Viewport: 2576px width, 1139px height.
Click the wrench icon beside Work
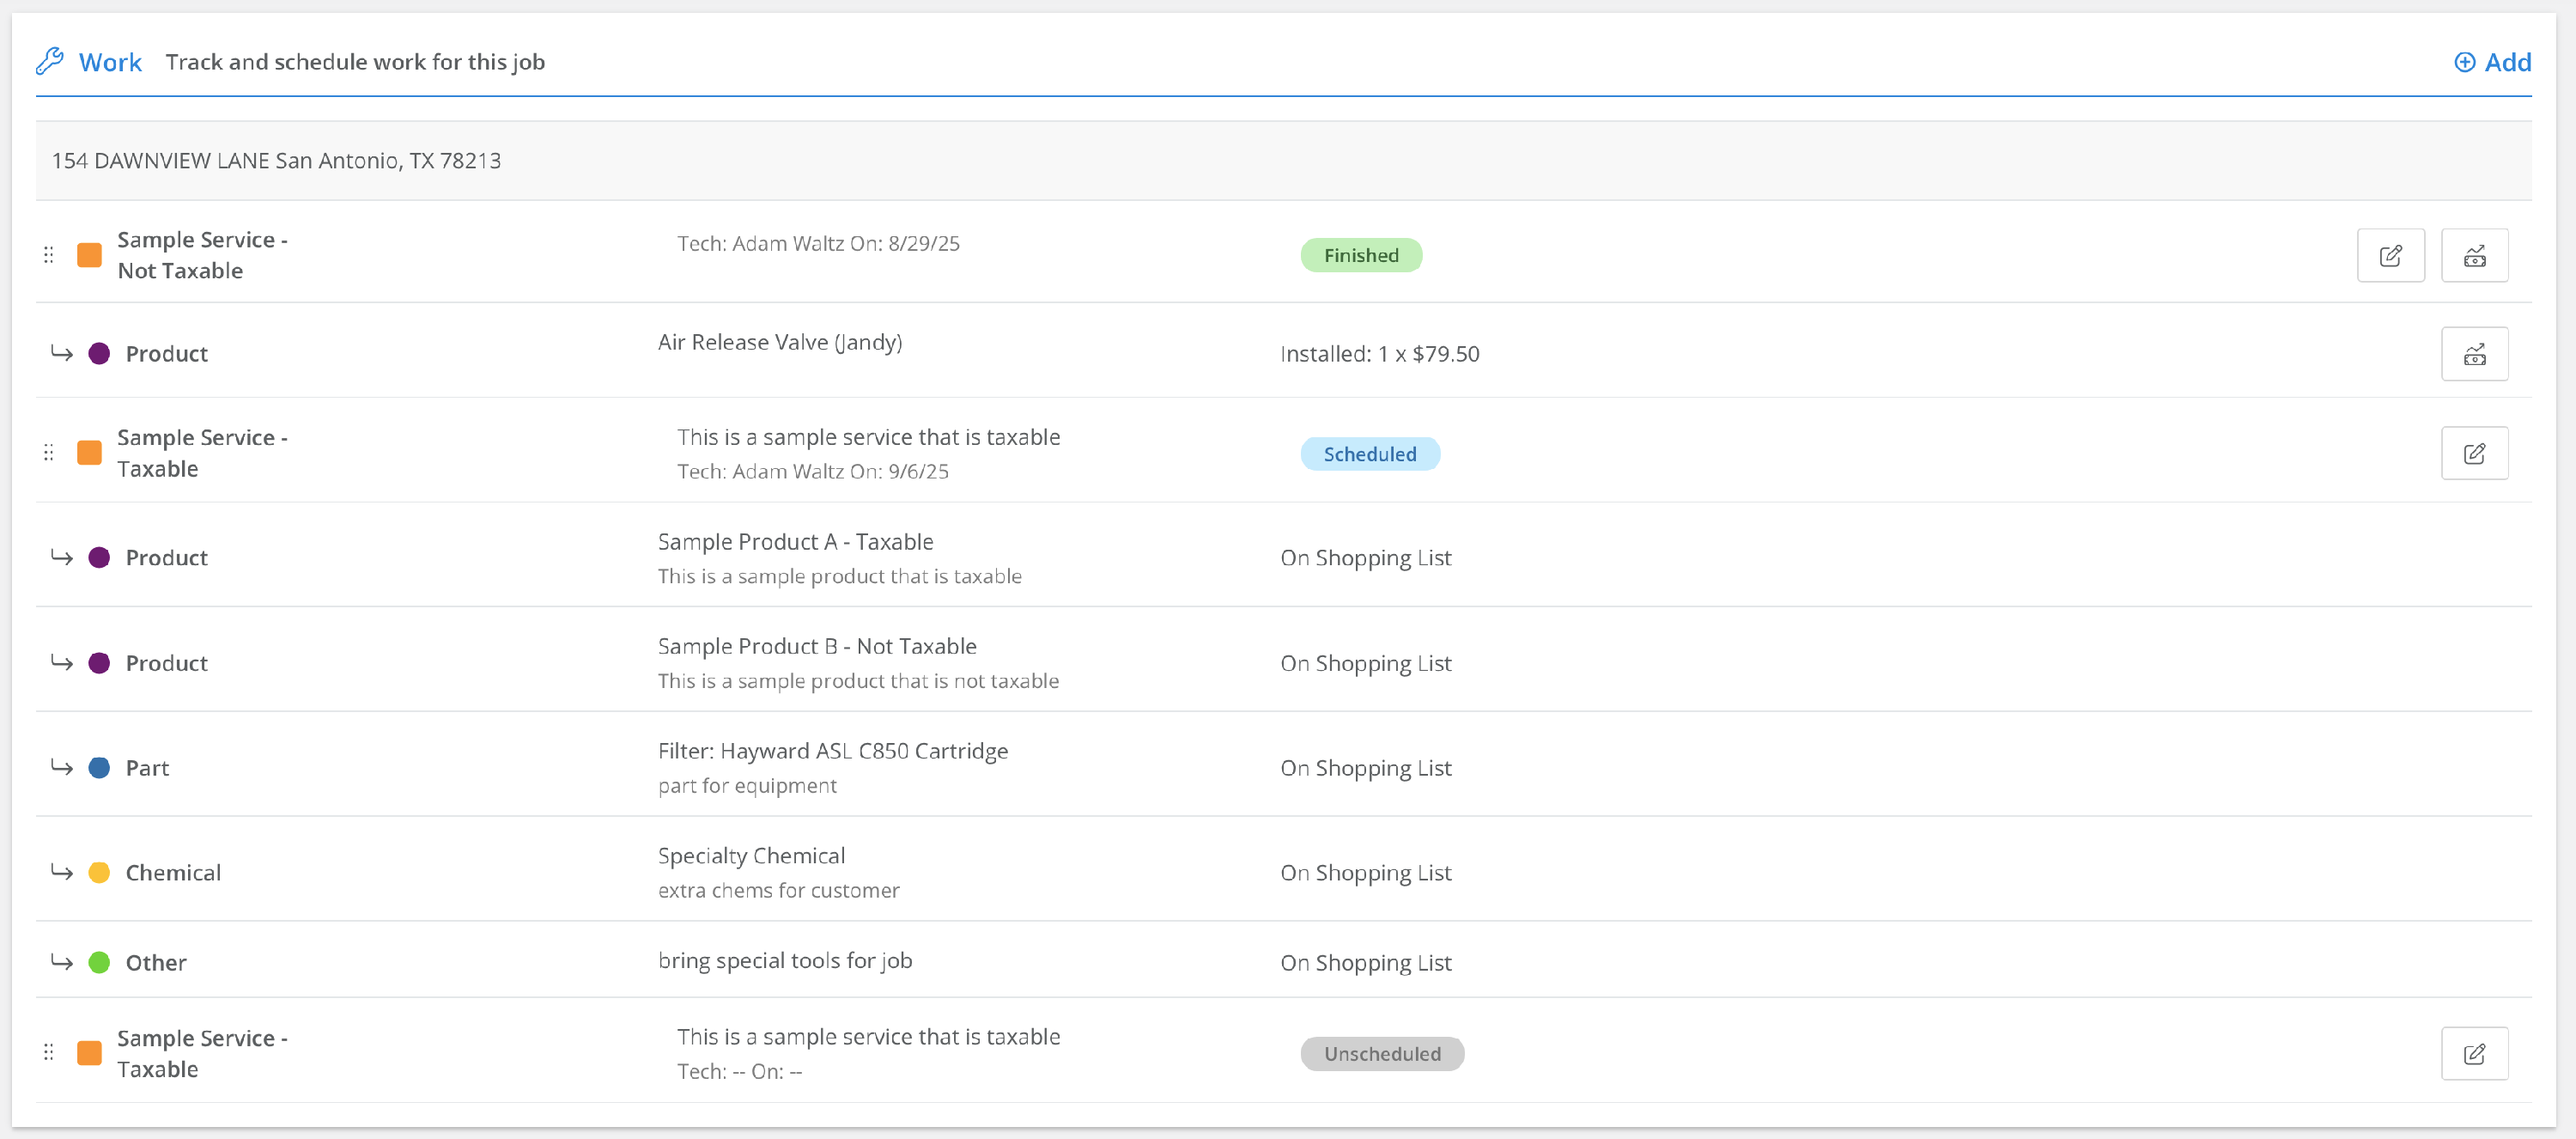[x=50, y=62]
